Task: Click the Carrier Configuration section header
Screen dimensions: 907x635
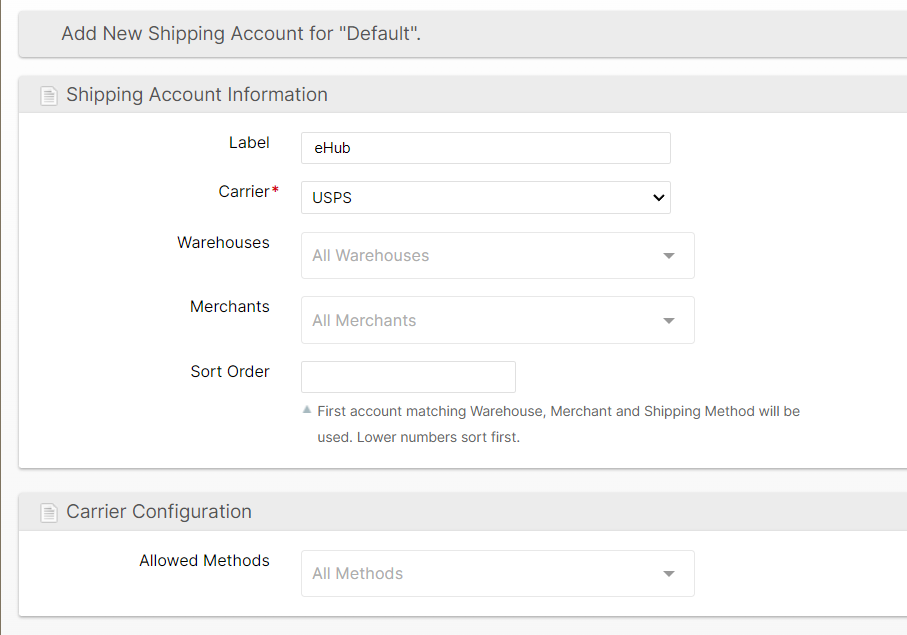Action: (158, 512)
